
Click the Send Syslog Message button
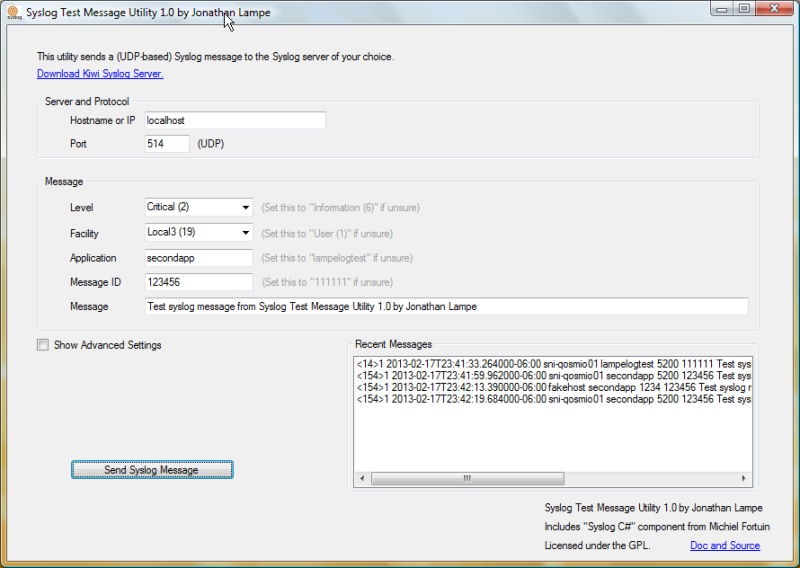(x=152, y=470)
